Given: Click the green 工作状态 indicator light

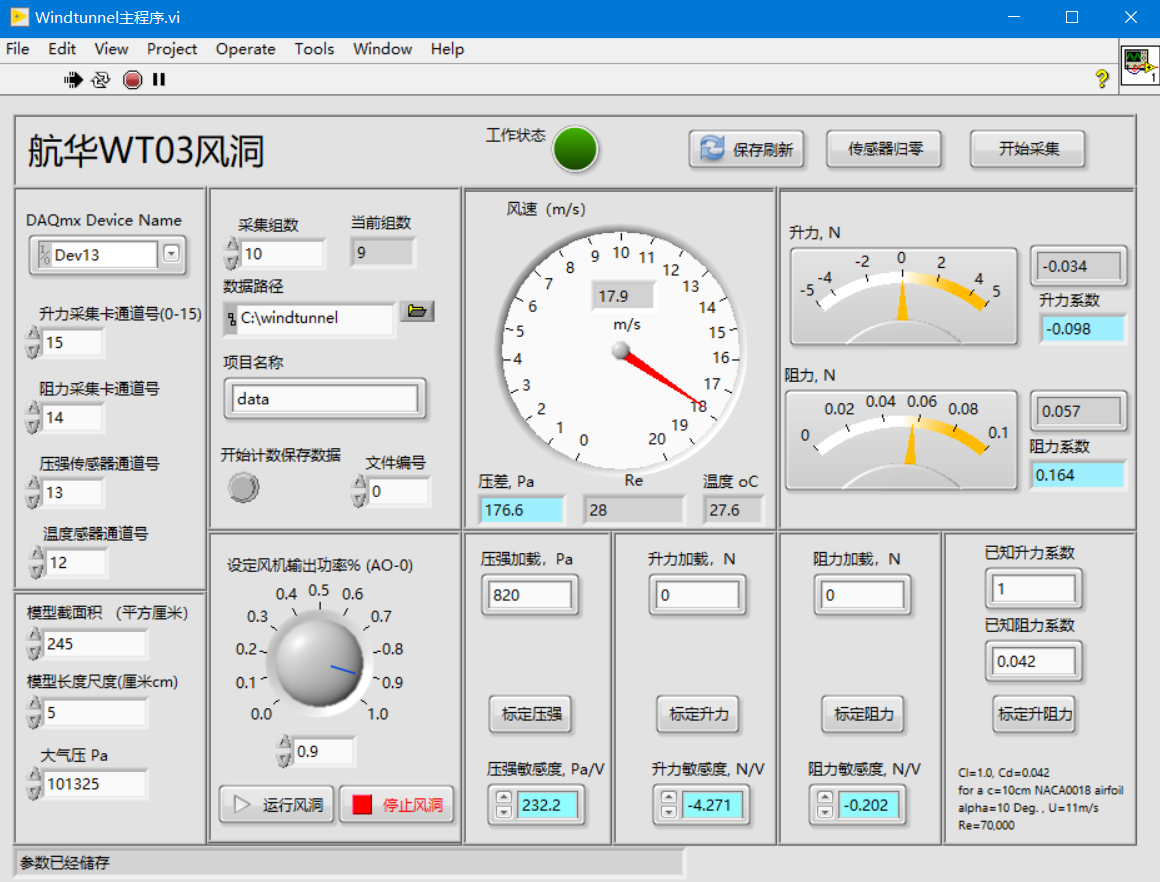Looking at the screenshot, I should [575, 149].
